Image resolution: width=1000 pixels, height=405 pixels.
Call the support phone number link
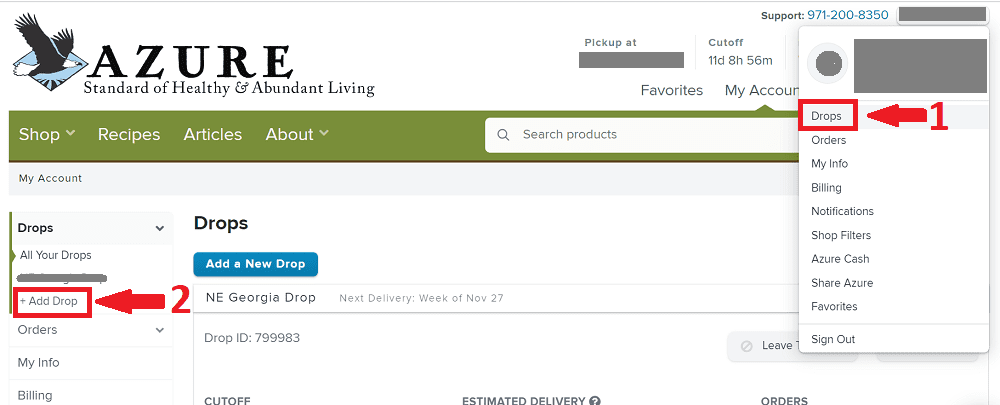pos(848,15)
